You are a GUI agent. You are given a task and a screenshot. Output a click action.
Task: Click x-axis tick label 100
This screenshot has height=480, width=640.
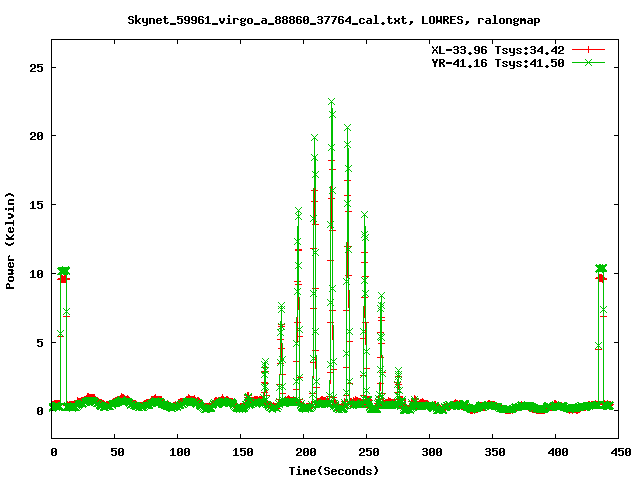[180, 452]
